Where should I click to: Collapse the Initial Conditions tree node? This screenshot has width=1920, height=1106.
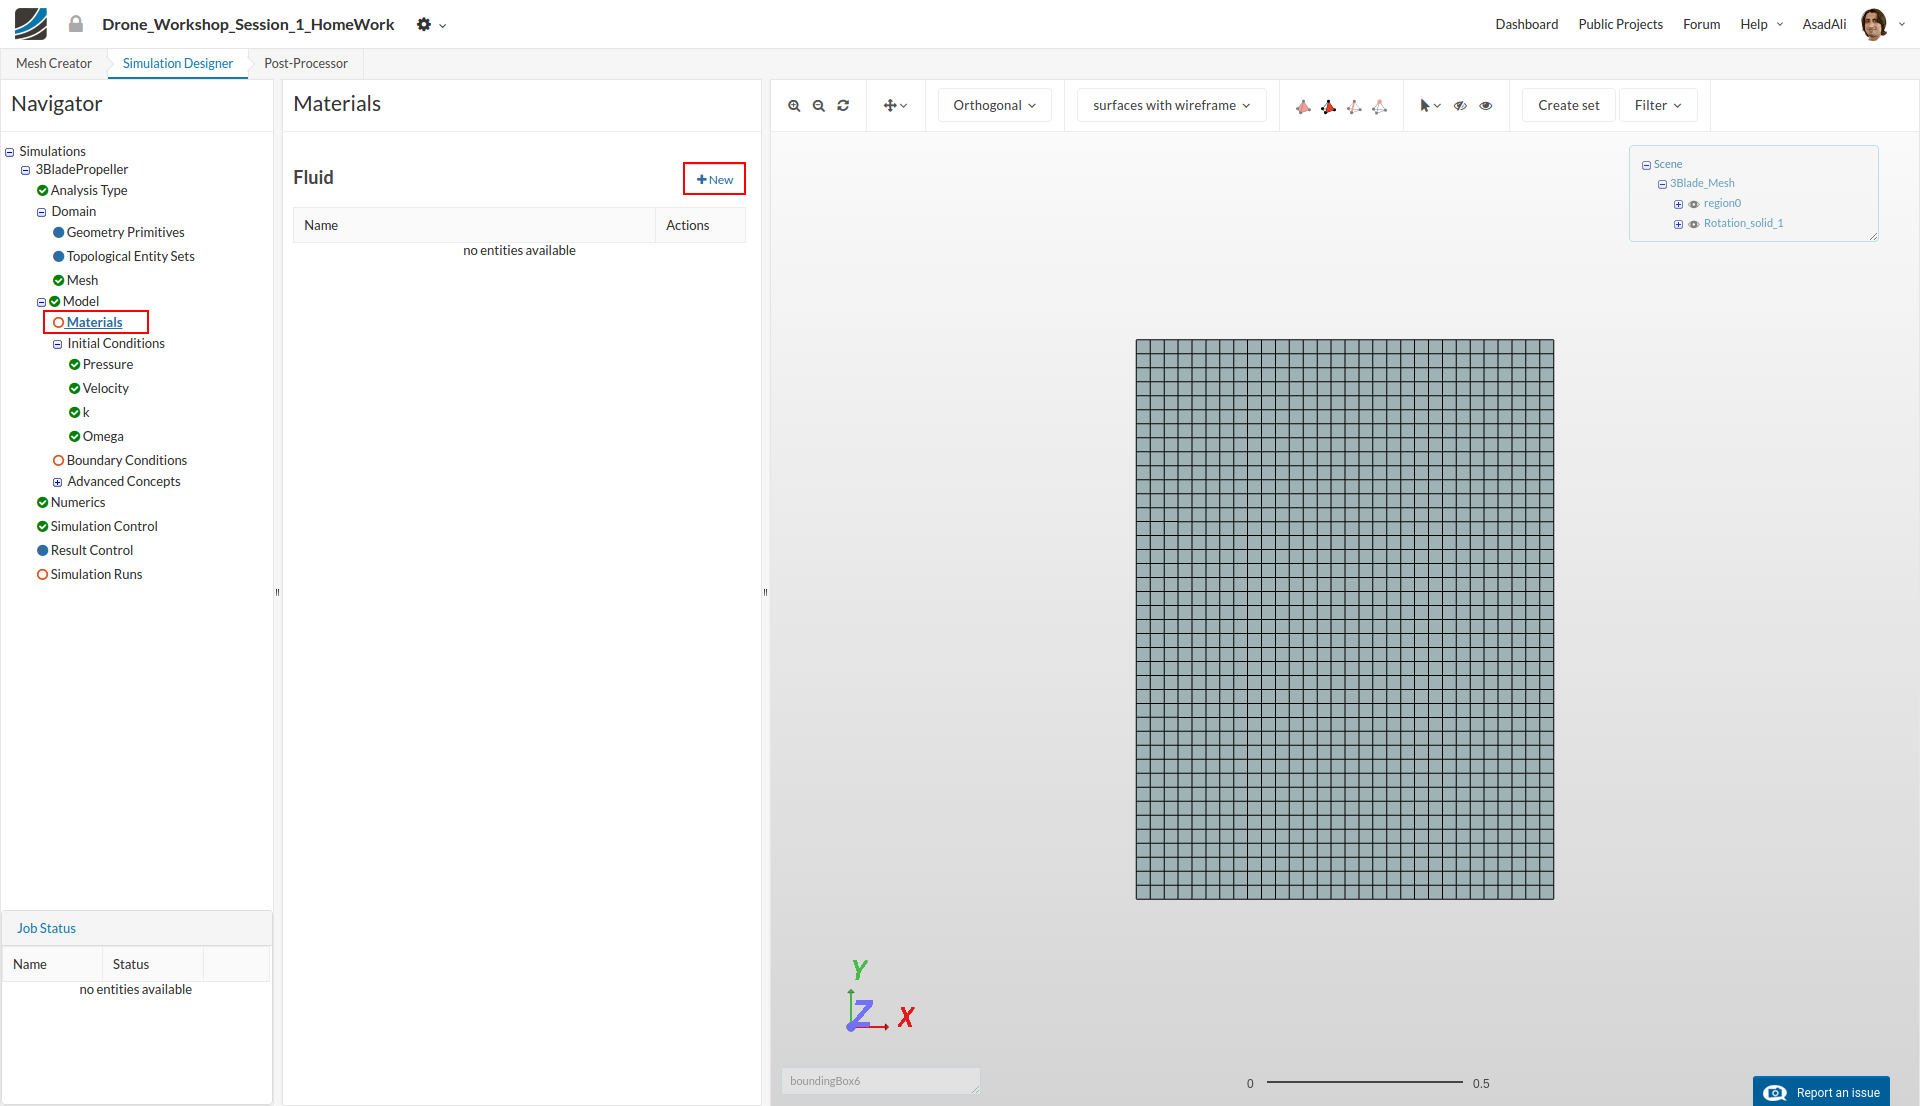[57, 344]
